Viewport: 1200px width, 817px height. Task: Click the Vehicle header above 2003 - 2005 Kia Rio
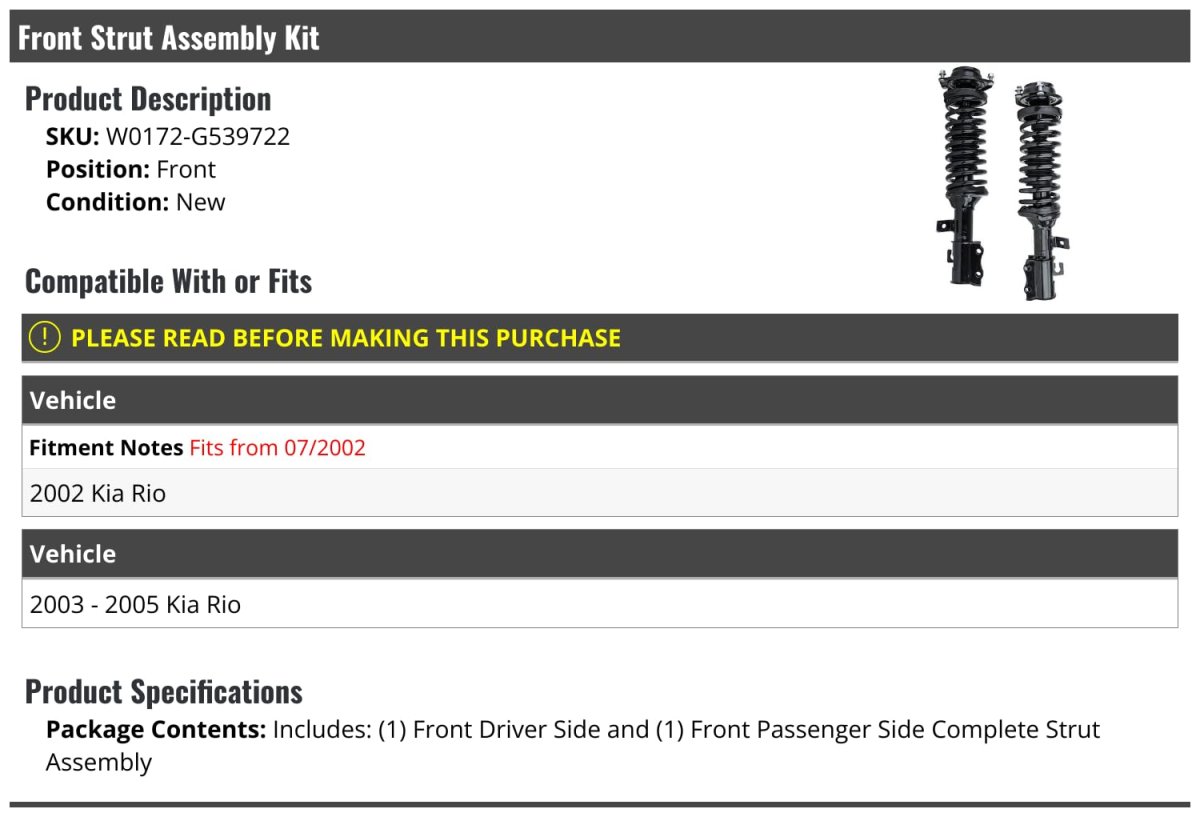tap(73, 554)
